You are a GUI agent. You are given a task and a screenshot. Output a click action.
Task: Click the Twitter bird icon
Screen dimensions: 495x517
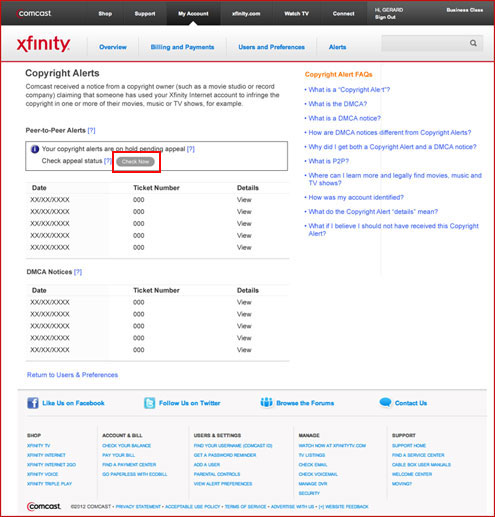(x=149, y=403)
